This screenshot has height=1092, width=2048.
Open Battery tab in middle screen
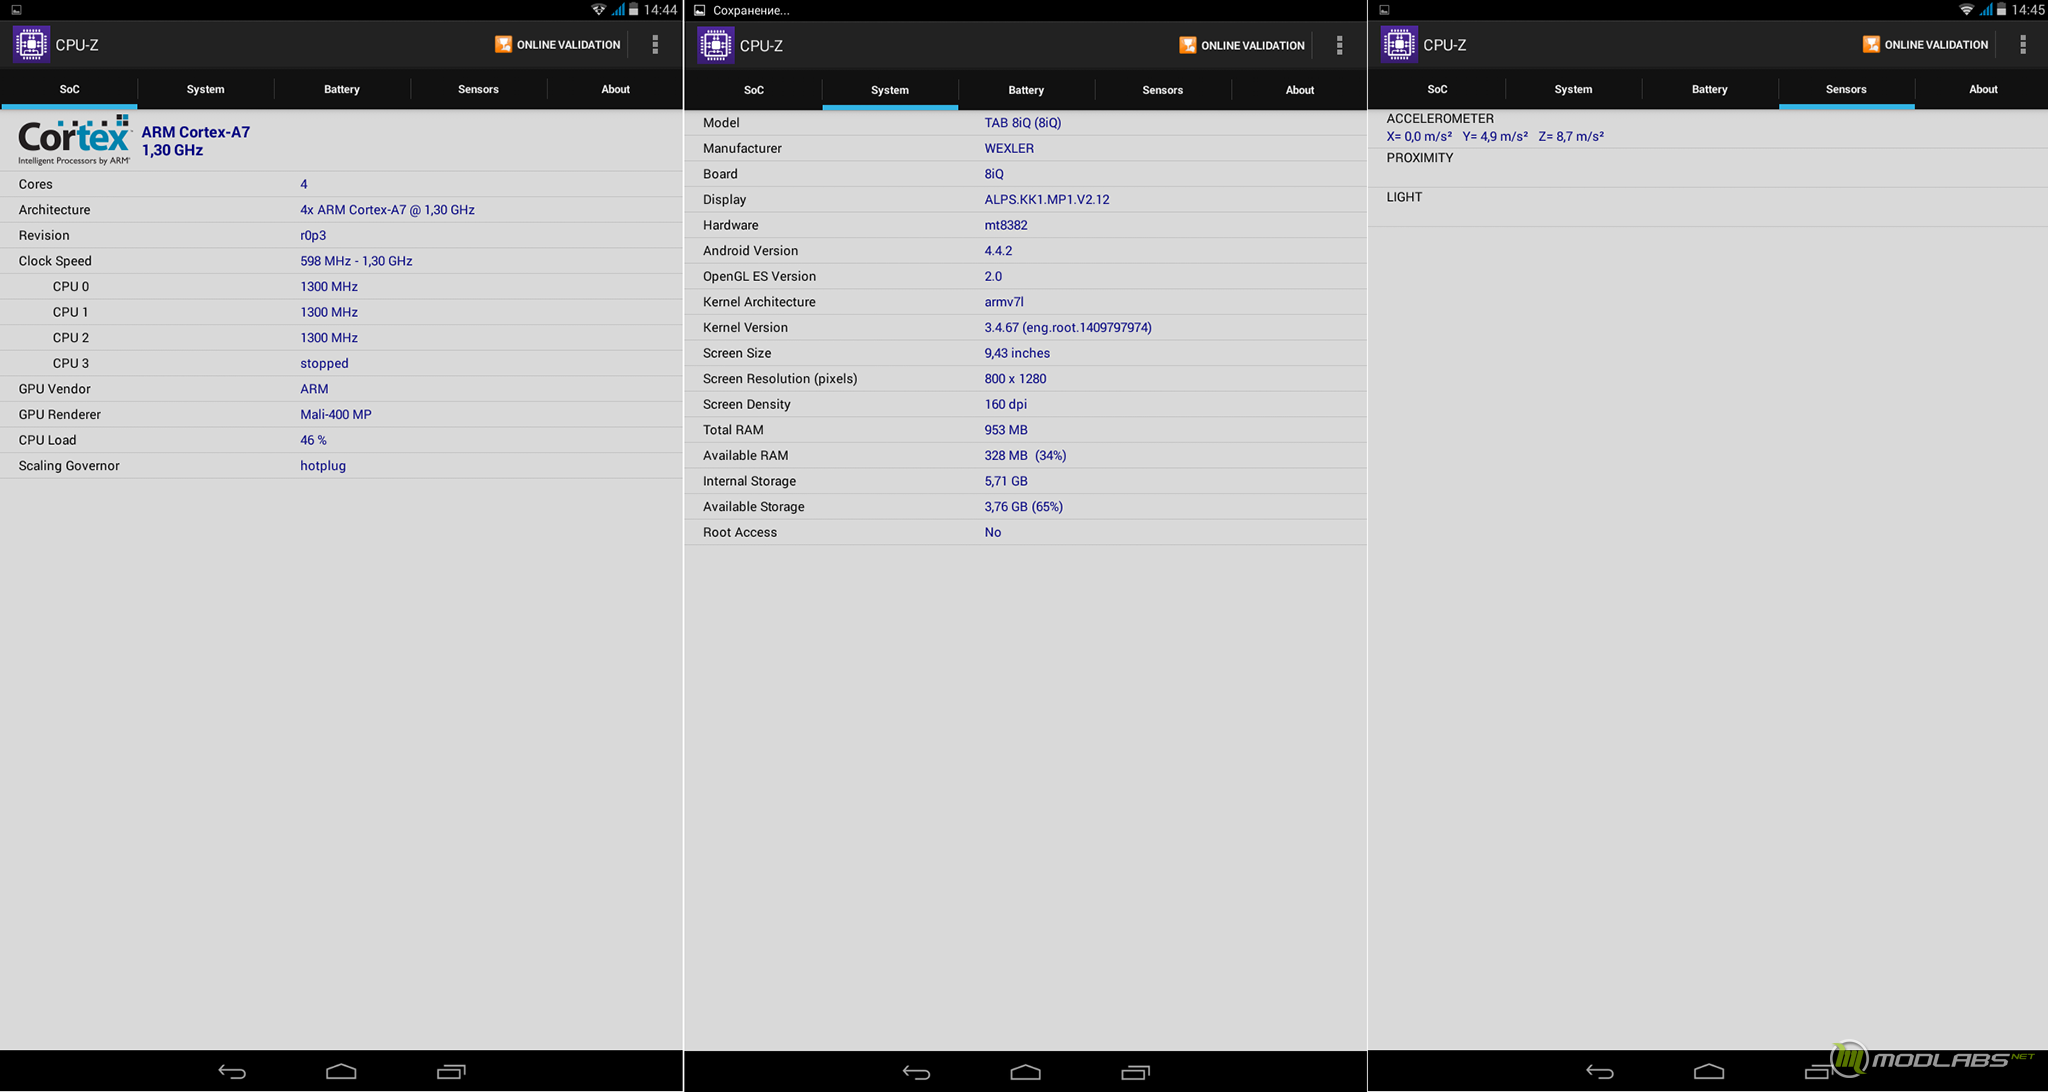coord(1026,90)
